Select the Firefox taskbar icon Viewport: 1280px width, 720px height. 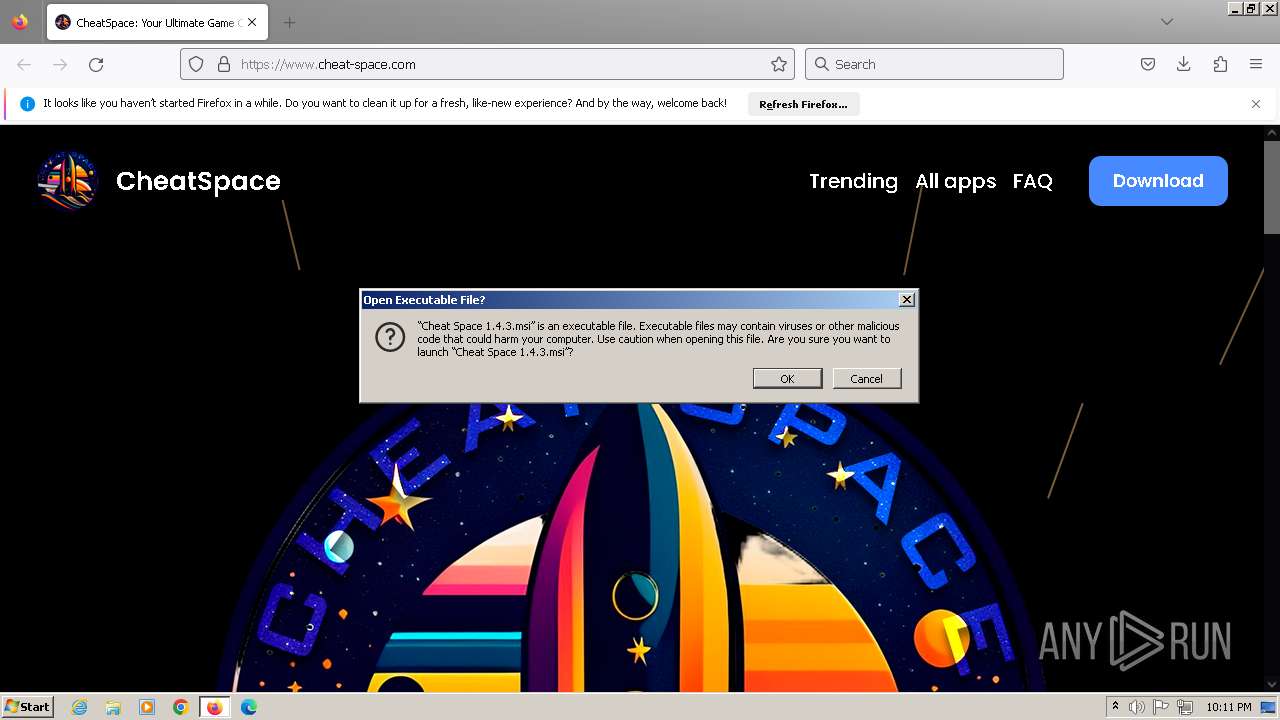pyautogui.click(x=214, y=707)
